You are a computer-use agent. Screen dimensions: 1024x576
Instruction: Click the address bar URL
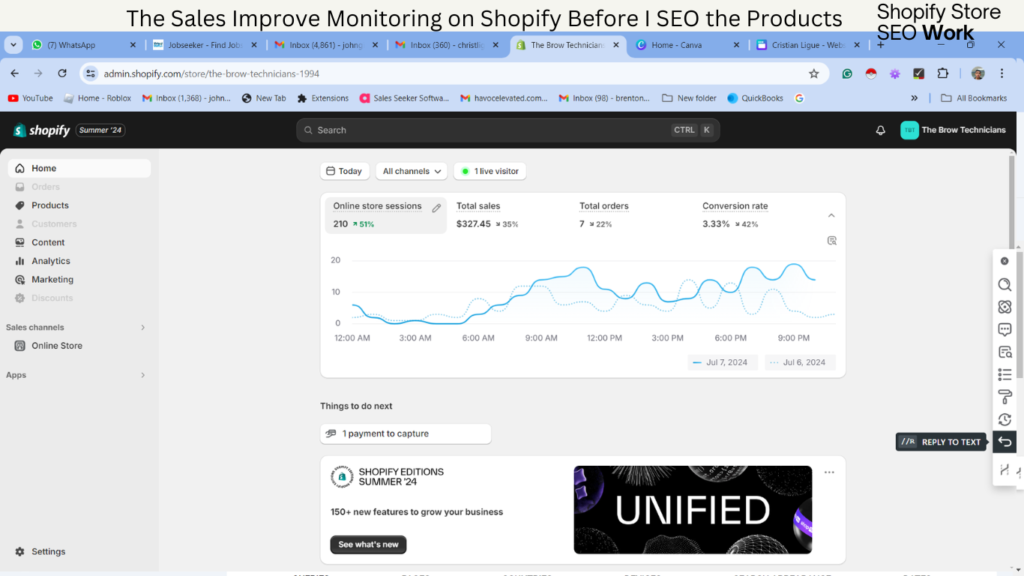click(211, 74)
